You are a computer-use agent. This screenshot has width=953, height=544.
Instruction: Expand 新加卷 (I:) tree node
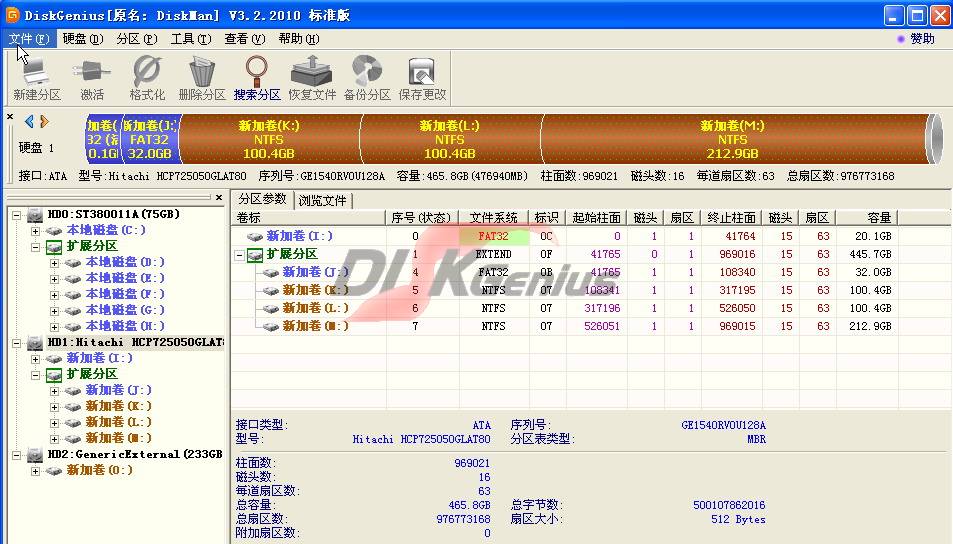tap(36, 359)
